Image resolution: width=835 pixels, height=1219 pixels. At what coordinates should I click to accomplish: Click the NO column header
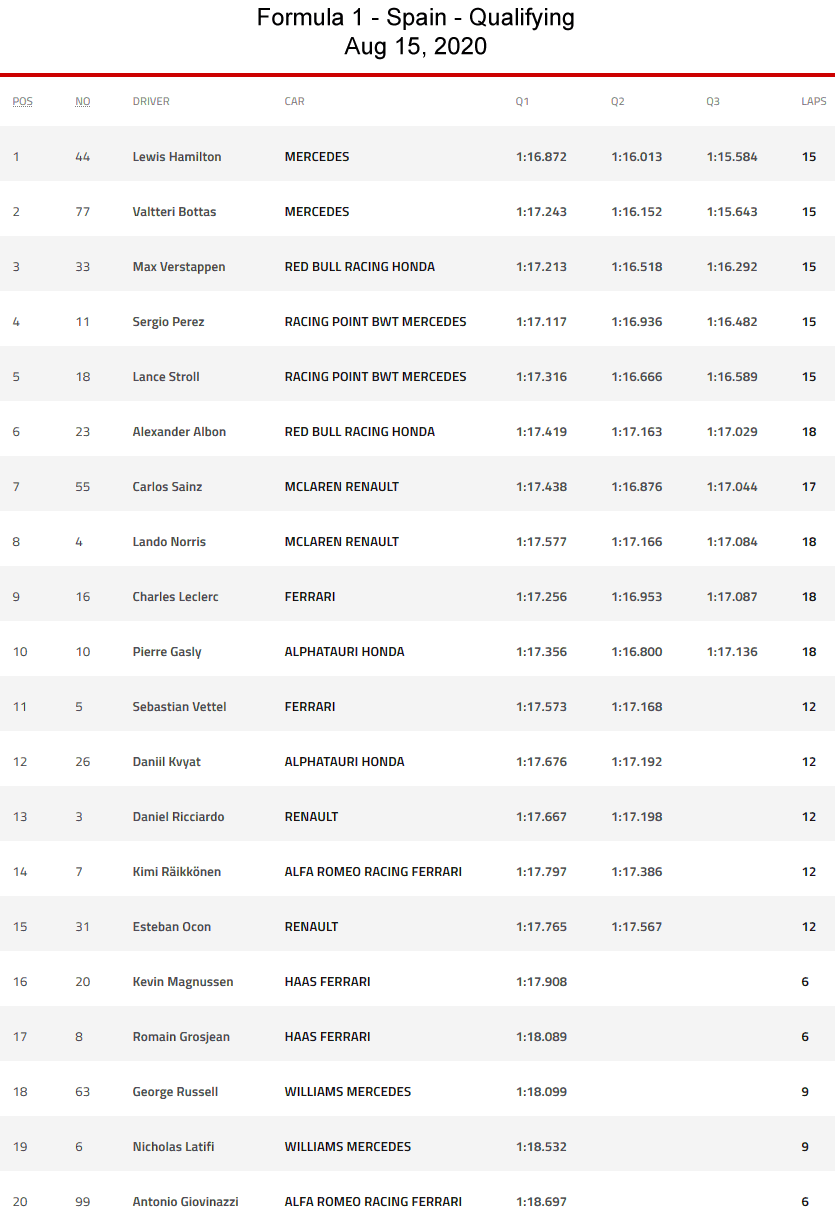pyautogui.click(x=83, y=101)
